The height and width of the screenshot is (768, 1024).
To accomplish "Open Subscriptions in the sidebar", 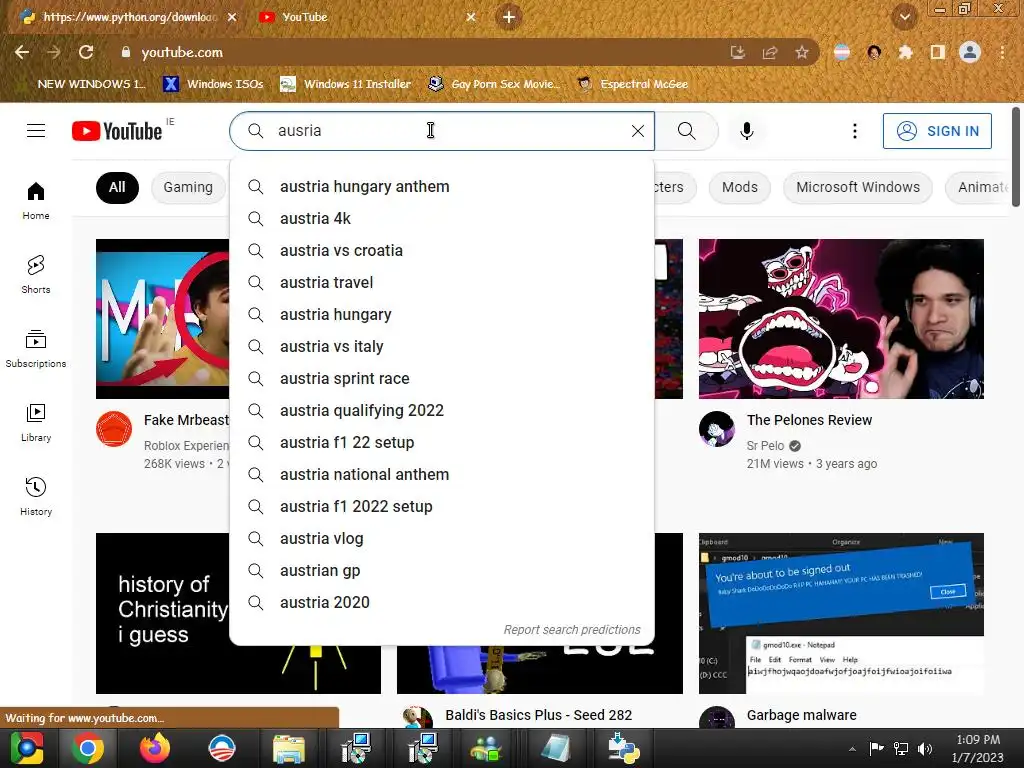I will 36,349.
